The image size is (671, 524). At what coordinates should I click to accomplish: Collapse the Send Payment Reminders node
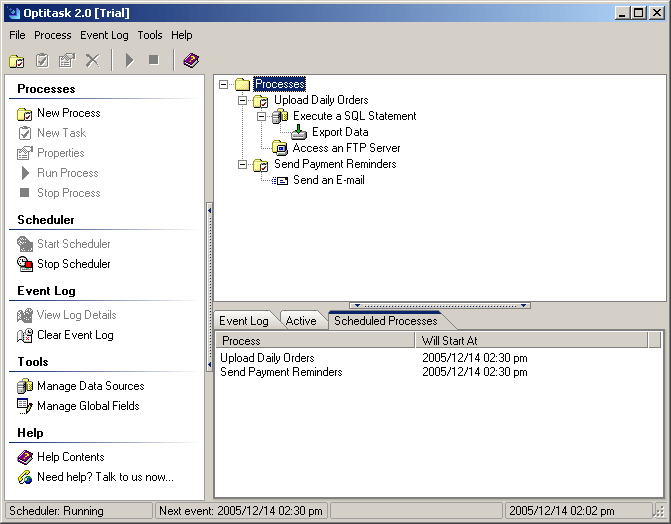(x=242, y=164)
